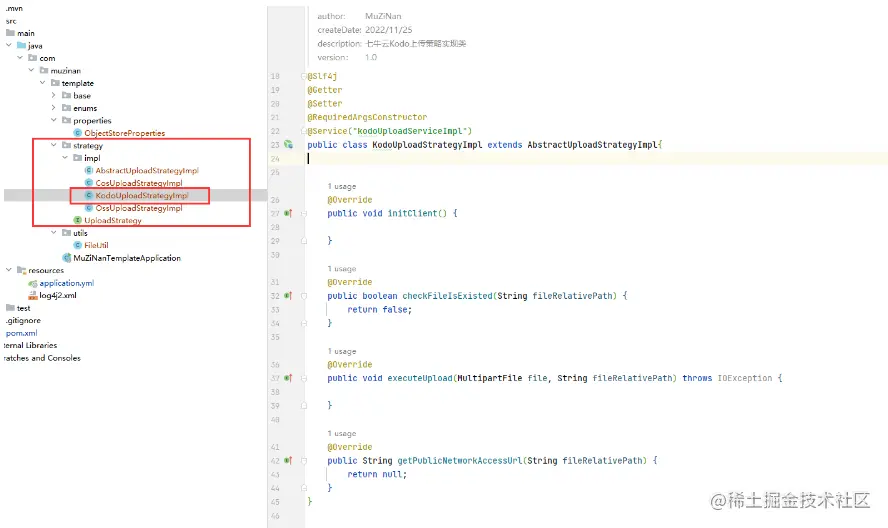Click override gutter icon at checkFileIsExisted

[288, 296]
